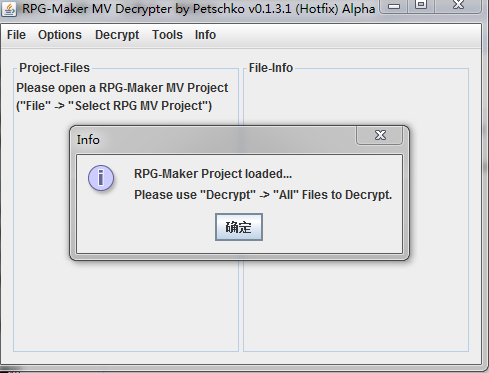Open the Decrypt menu
The width and height of the screenshot is (489, 373).
[x=117, y=35]
